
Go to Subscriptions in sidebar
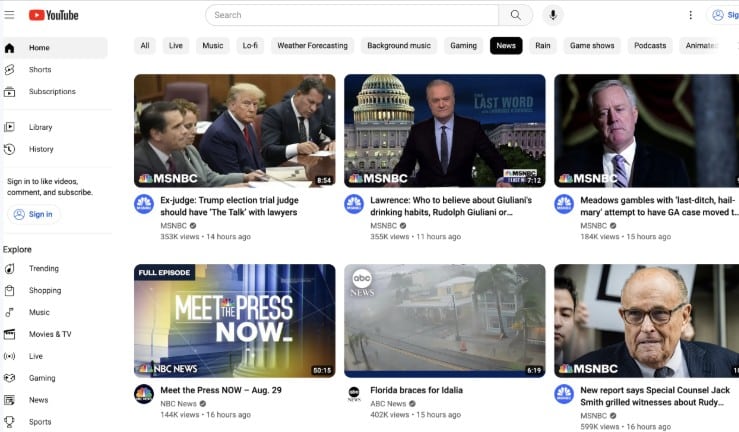pyautogui.click(x=52, y=92)
